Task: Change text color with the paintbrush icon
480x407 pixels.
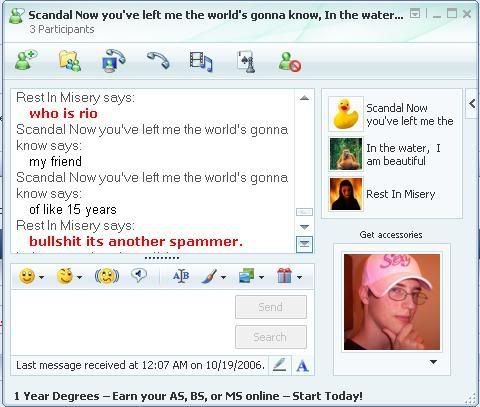Action: pyautogui.click(x=209, y=276)
